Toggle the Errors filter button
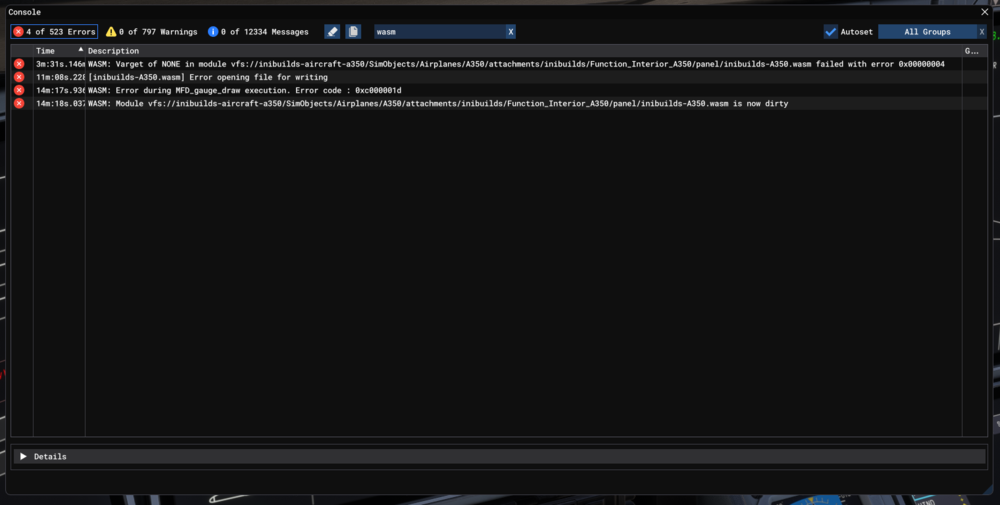The width and height of the screenshot is (1000, 505). coord(55,32)
